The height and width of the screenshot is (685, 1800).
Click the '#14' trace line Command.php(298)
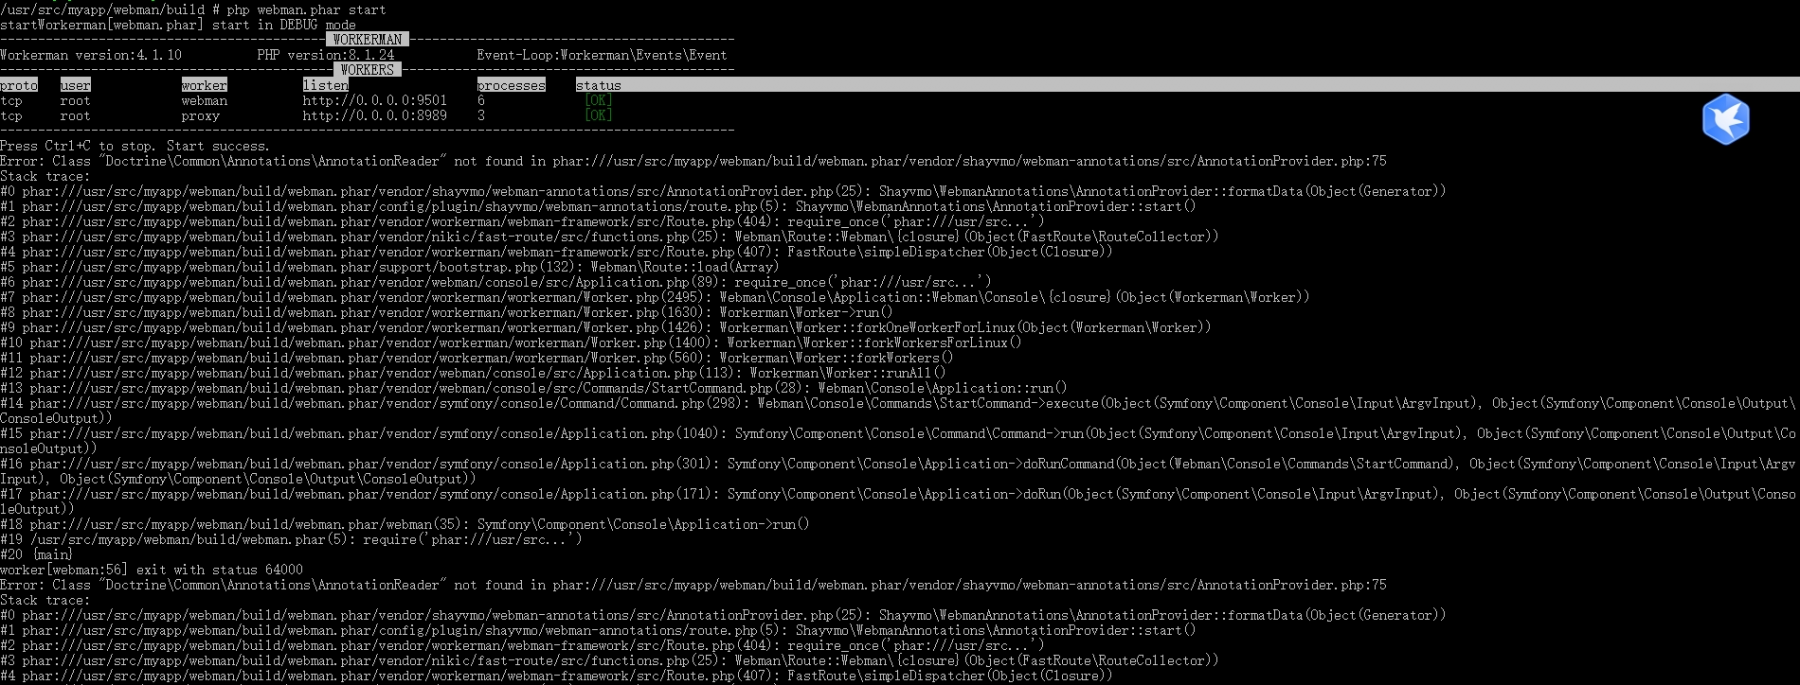click(898, 411)
